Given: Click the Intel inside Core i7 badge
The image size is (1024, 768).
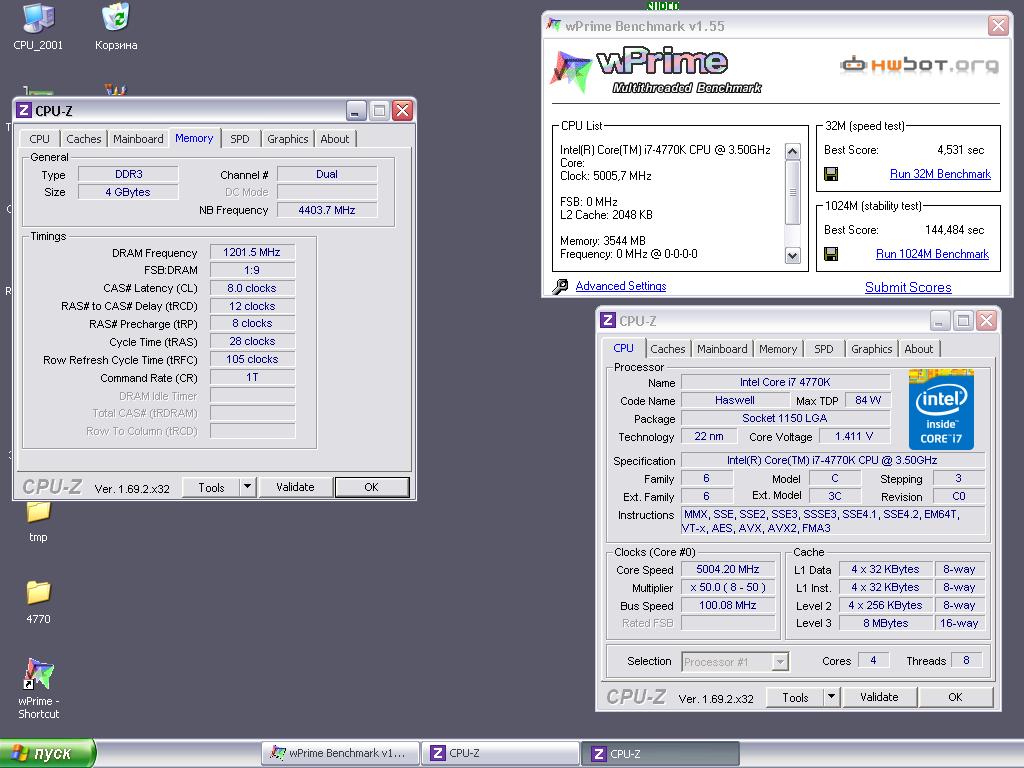Looking at the screenshot, I should coord(941,409).
